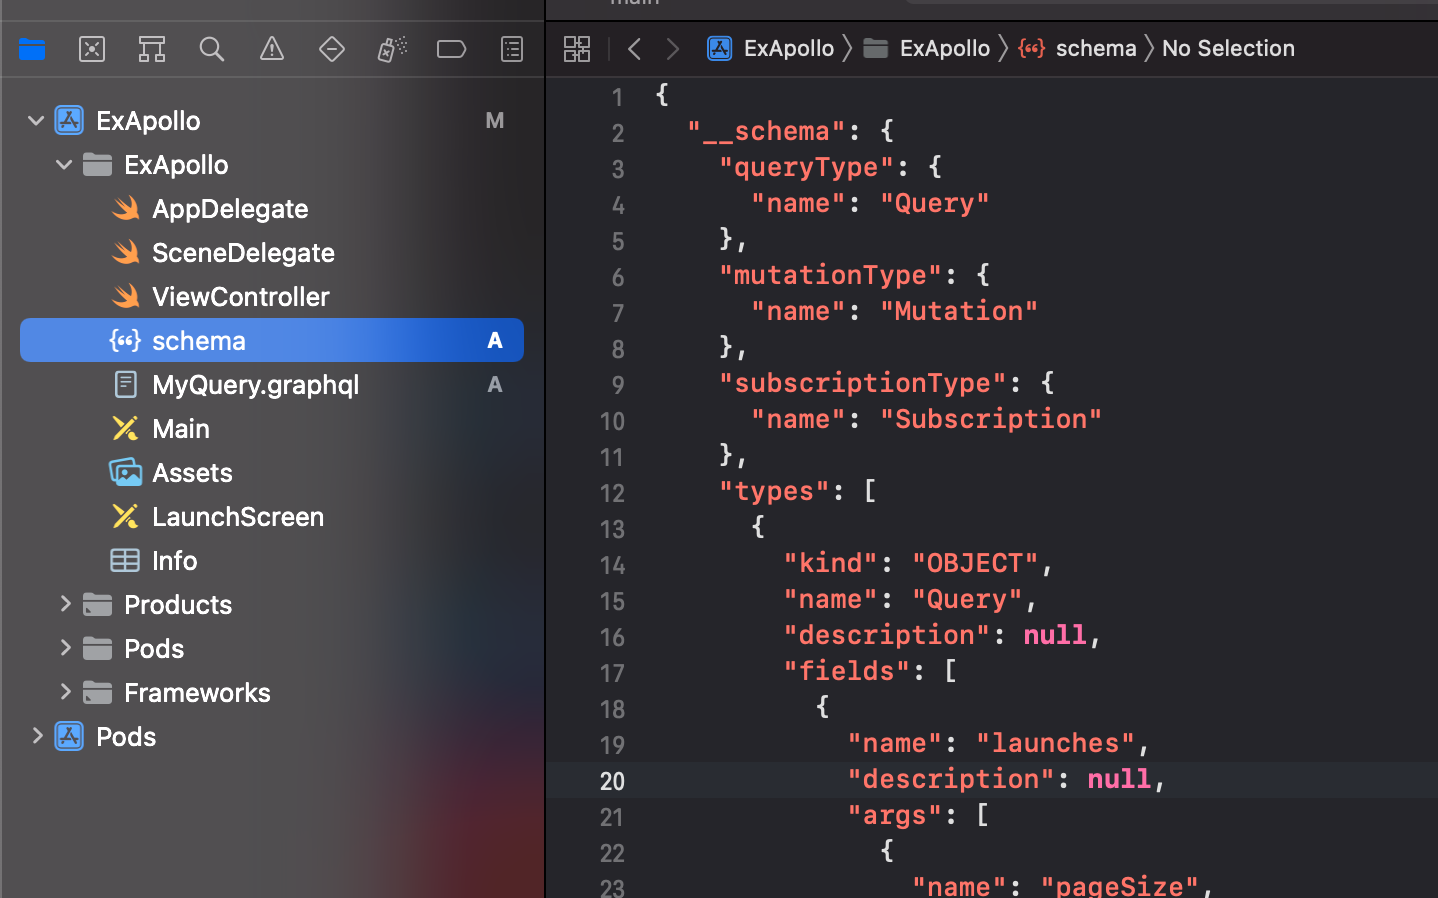
Task: Open the Main storyboard
Action: tap(180, 429)
